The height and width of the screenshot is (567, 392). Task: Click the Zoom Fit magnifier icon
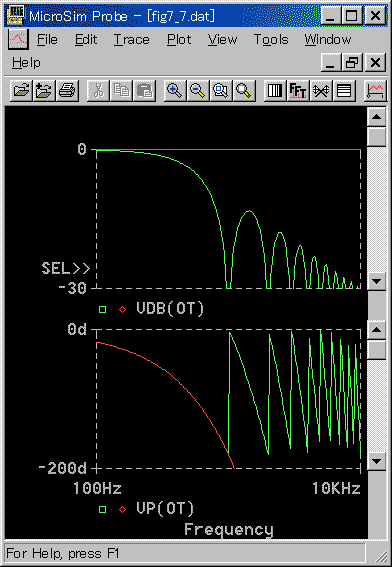point(244,90)
